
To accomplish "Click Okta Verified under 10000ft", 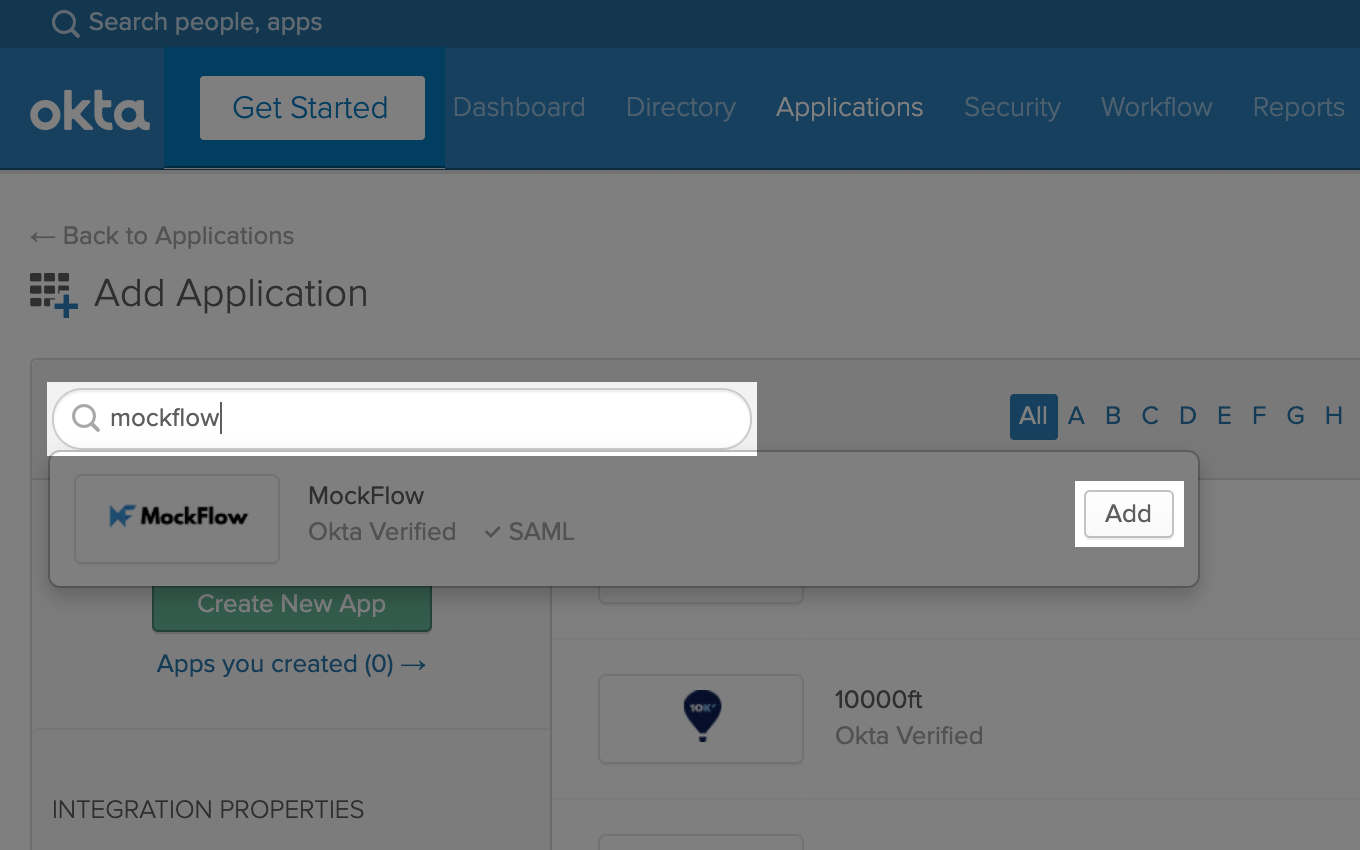I will tap(909, 736).
